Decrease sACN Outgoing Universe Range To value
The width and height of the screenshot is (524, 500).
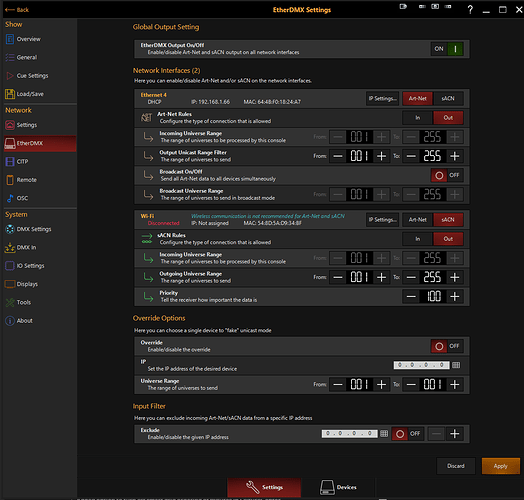tap(411, 277)
